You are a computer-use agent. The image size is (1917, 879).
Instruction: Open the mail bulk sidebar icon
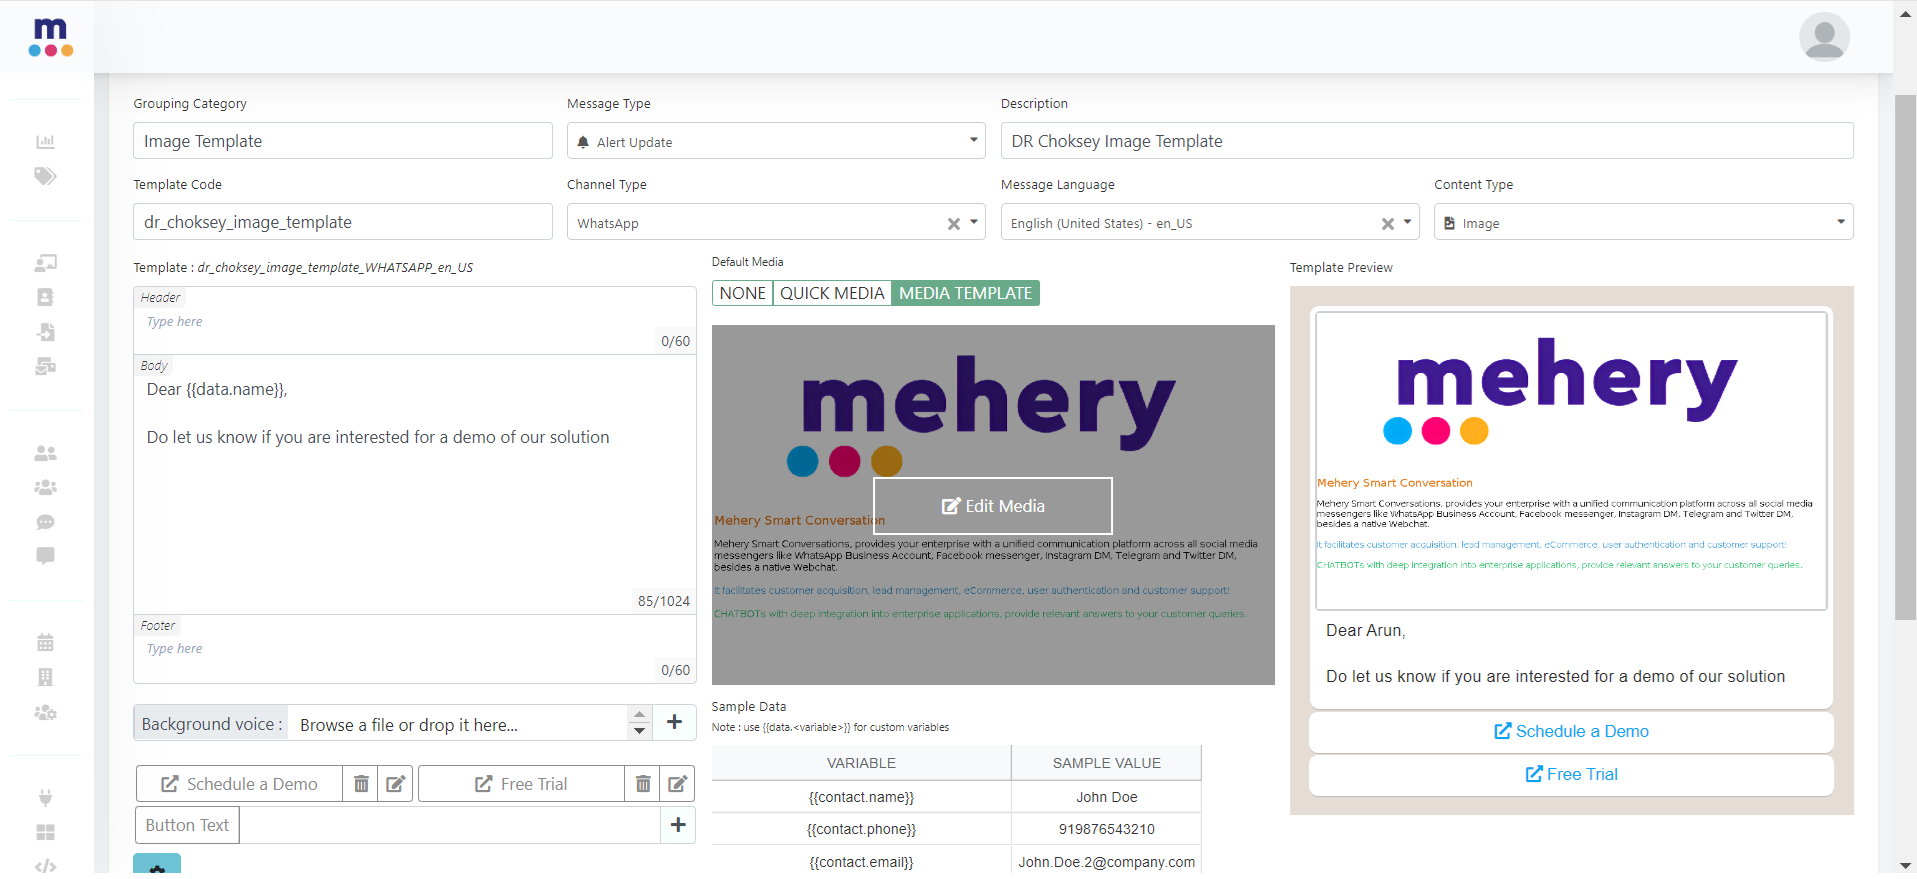(x=45, y=366)
